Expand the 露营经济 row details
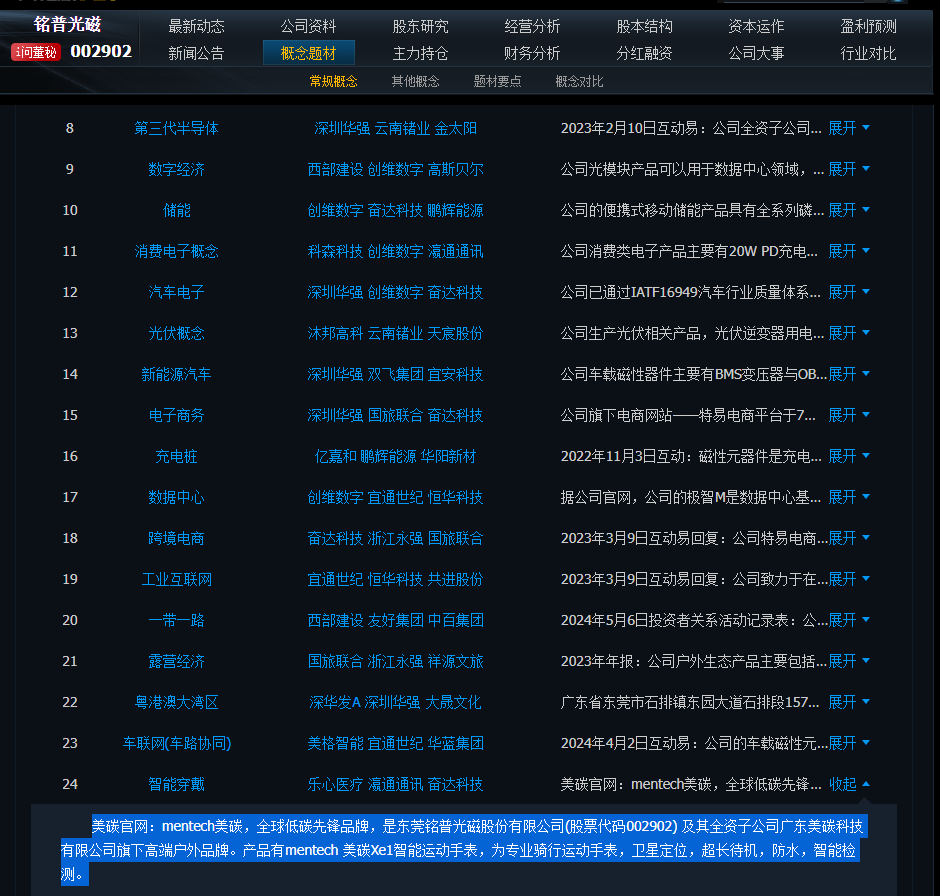The height and width of the screenshot is (896, 940). 848,661
